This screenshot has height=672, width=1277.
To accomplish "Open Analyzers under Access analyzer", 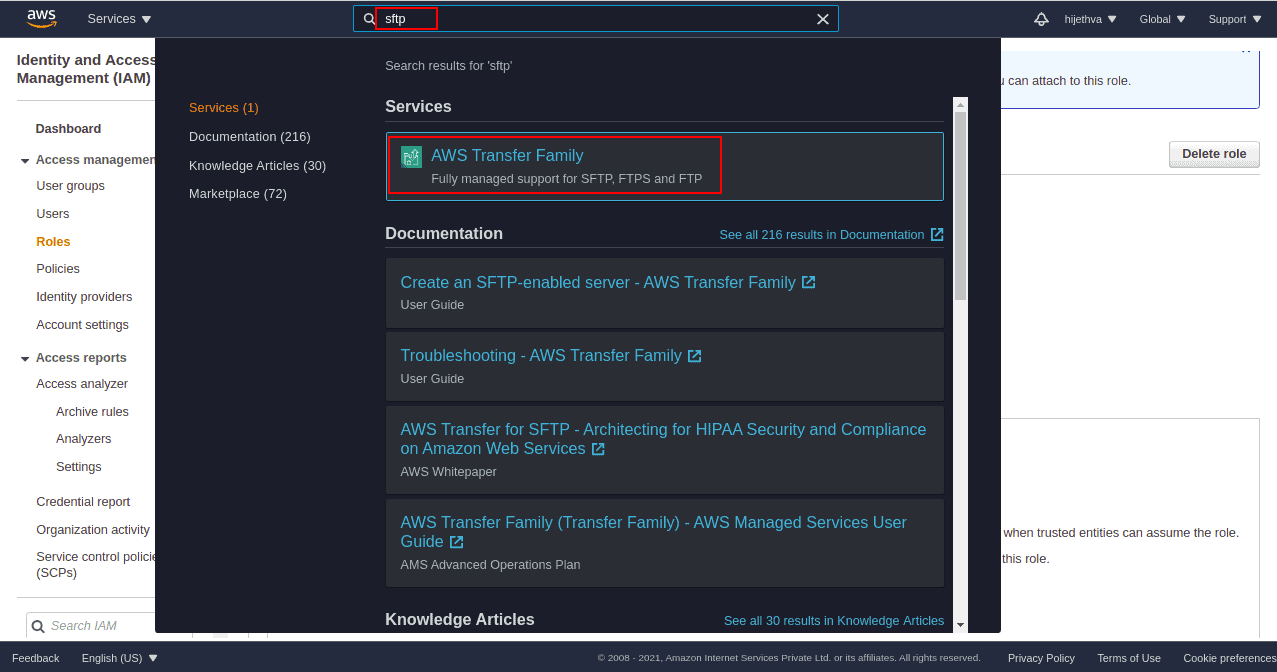I will [x=84, y=439].
